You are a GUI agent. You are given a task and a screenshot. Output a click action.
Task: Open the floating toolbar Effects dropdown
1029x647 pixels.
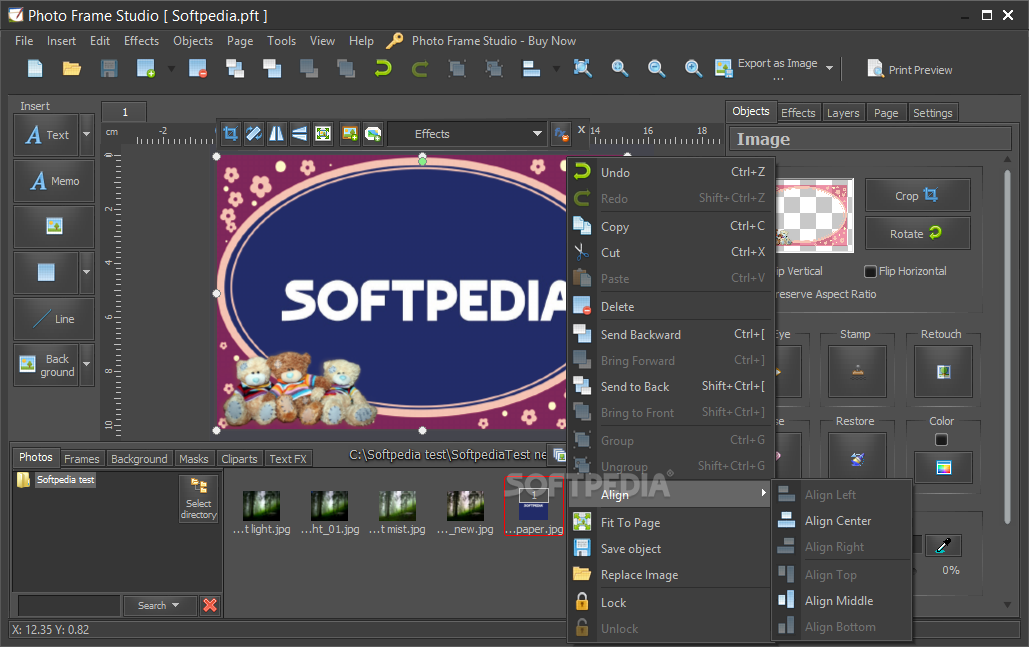[x=467, y=134]
